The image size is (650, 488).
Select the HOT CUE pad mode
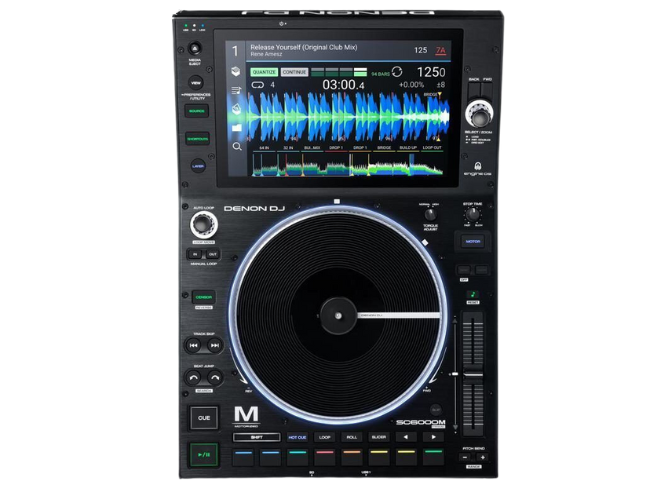point(297,437)
